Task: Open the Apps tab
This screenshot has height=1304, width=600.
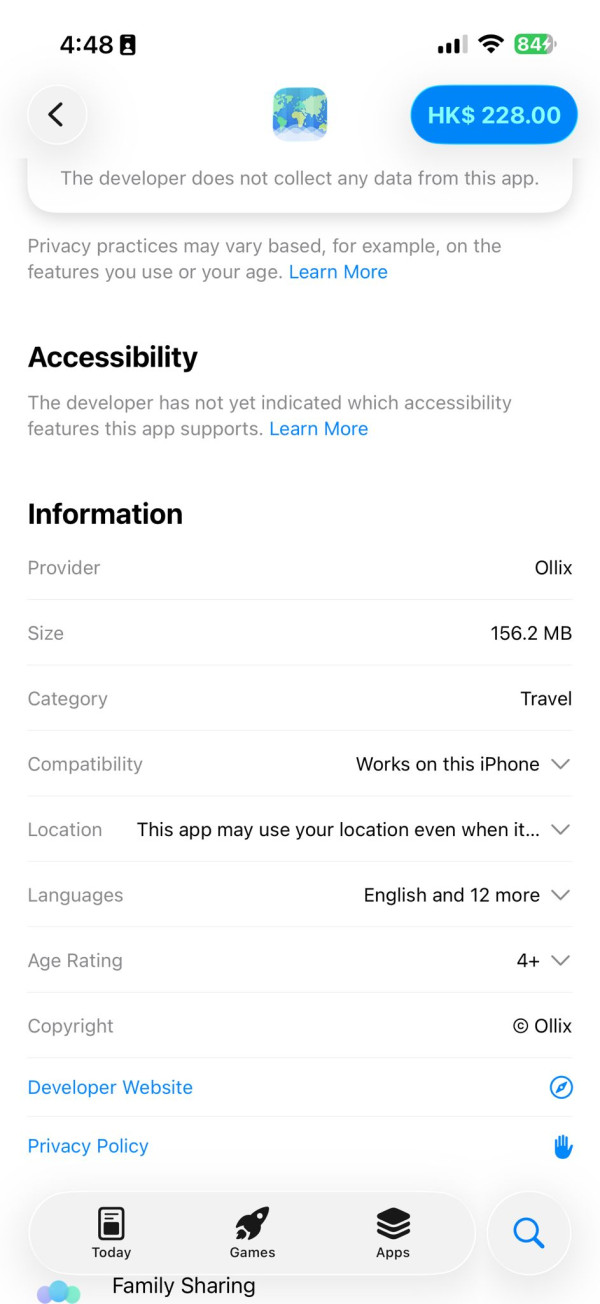Action: [x=393, y=1232]
